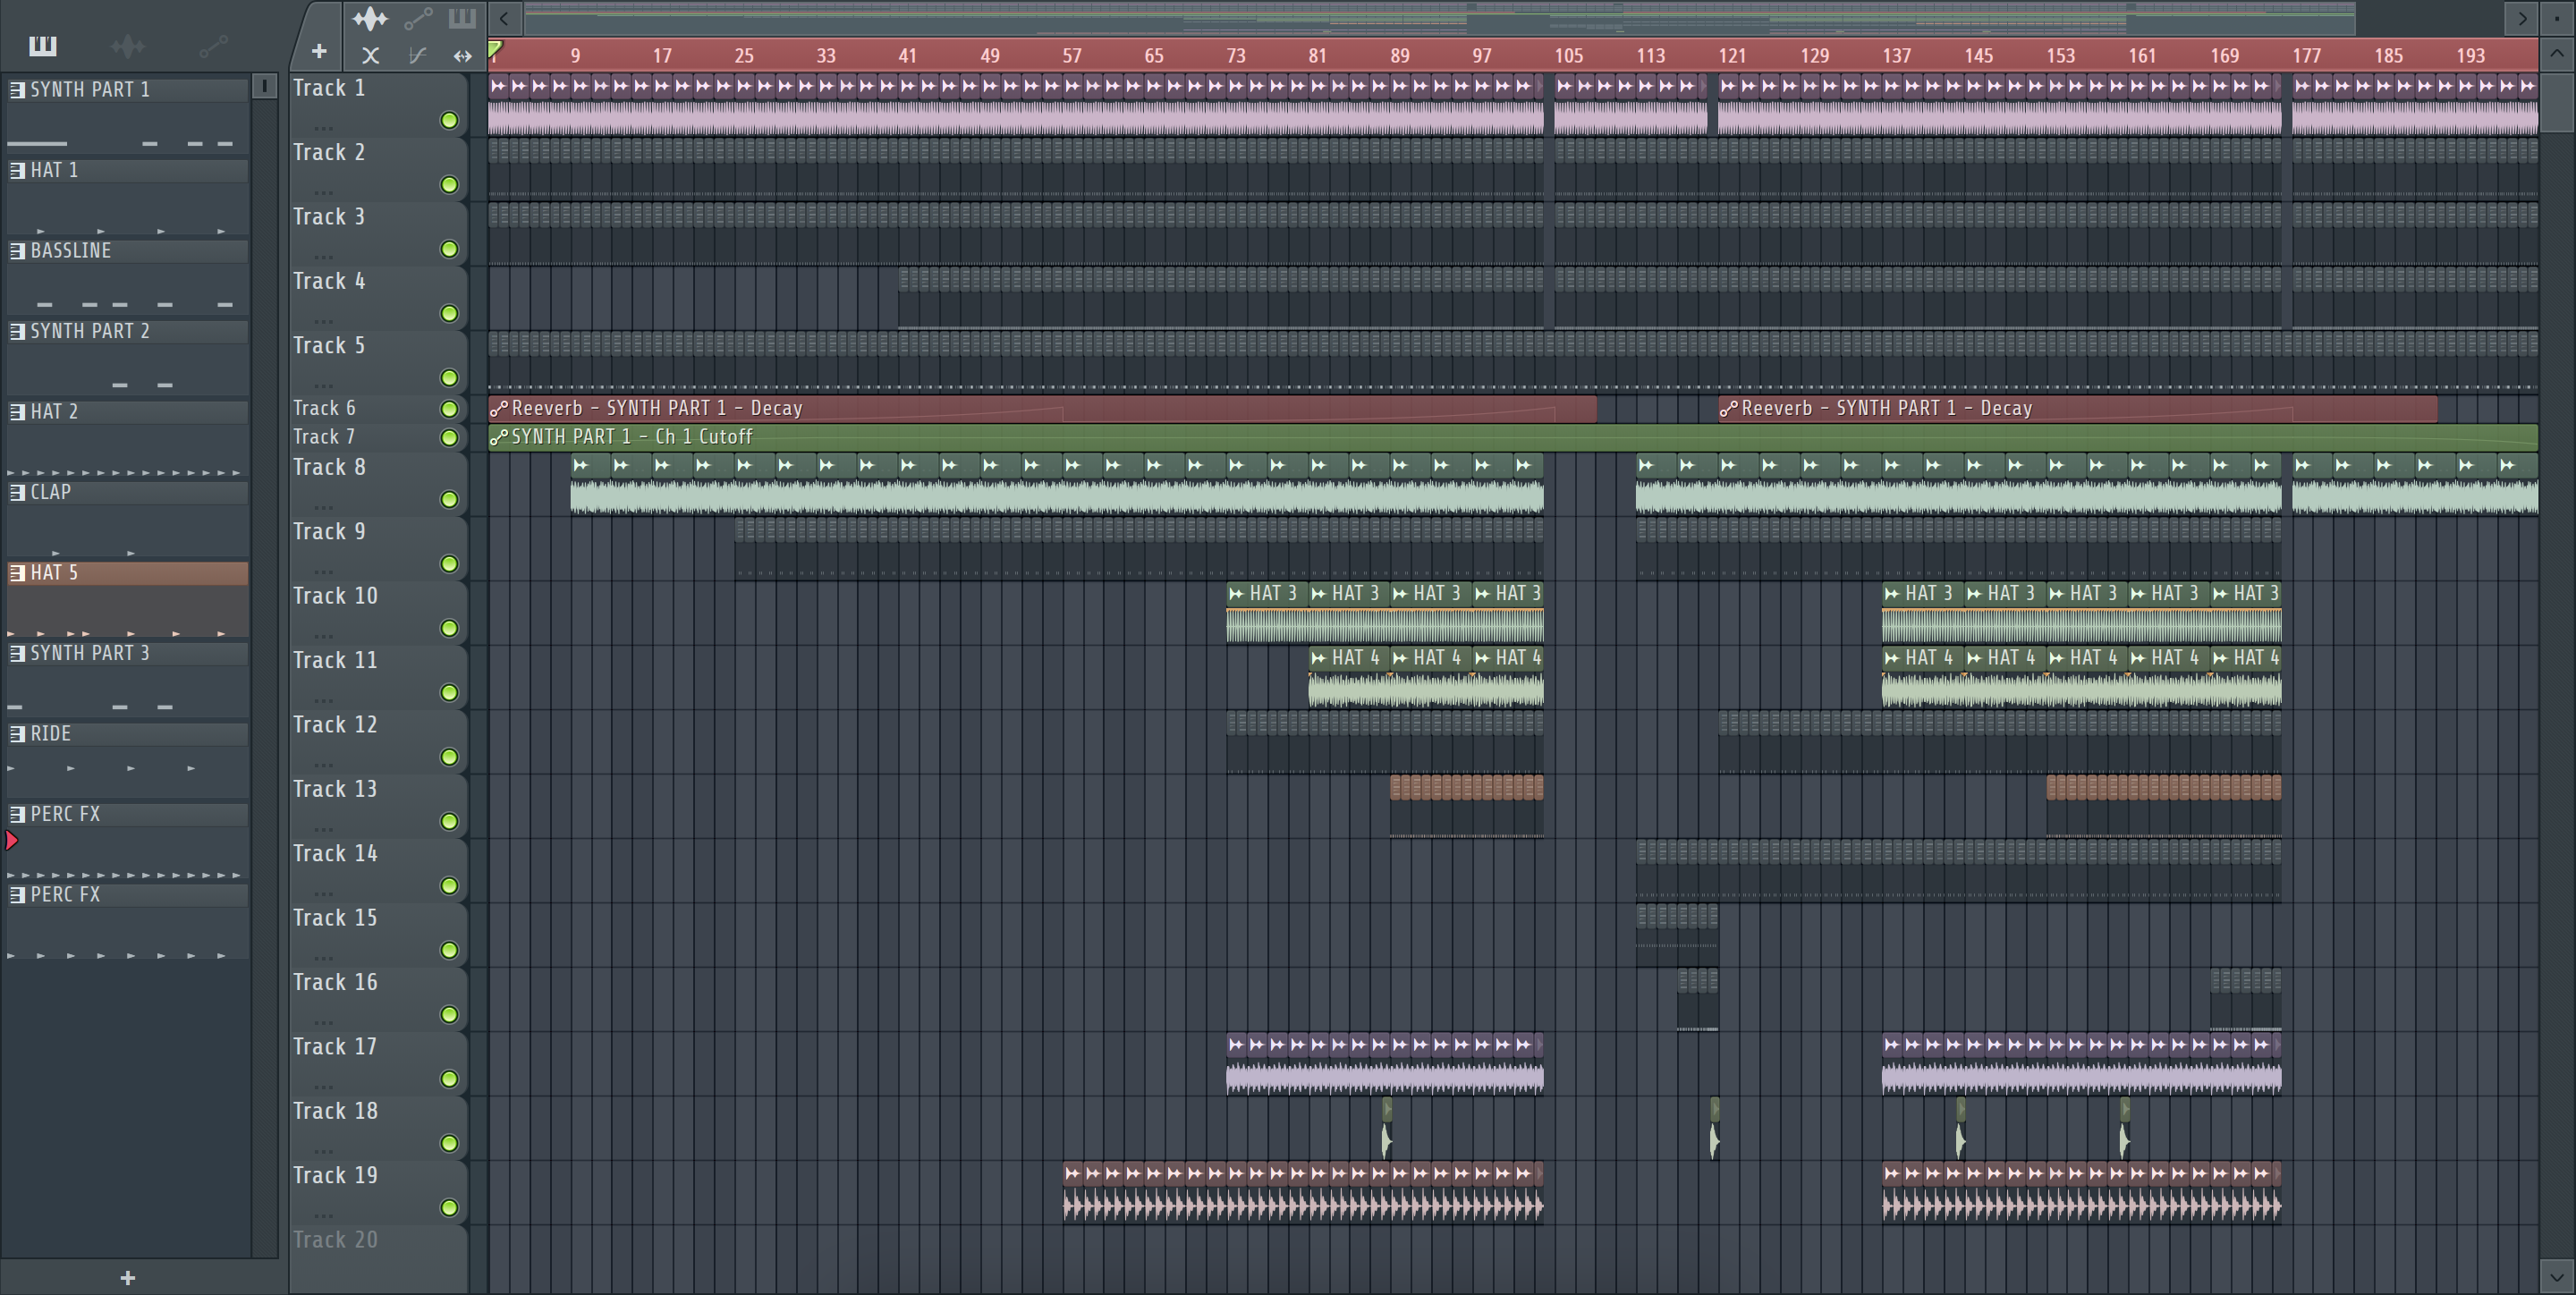2576x1295 pixels.
Task: Select the RIDE pattern name
Action: 51,734
